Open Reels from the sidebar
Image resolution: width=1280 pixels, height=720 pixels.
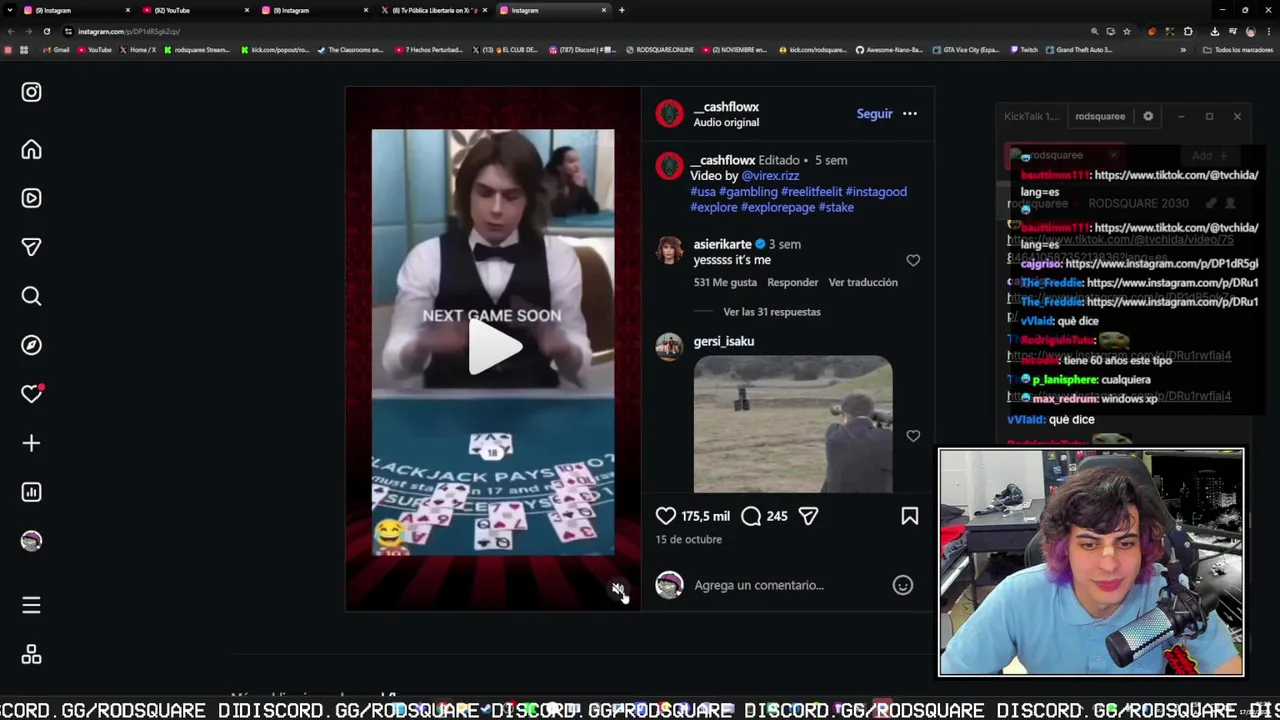(31, 198)
